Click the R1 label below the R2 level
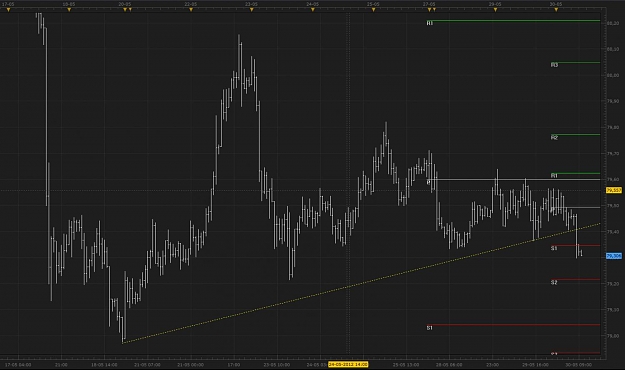This screenshot has width=625, height=370. pyautogui.click(x=554, y=175)
